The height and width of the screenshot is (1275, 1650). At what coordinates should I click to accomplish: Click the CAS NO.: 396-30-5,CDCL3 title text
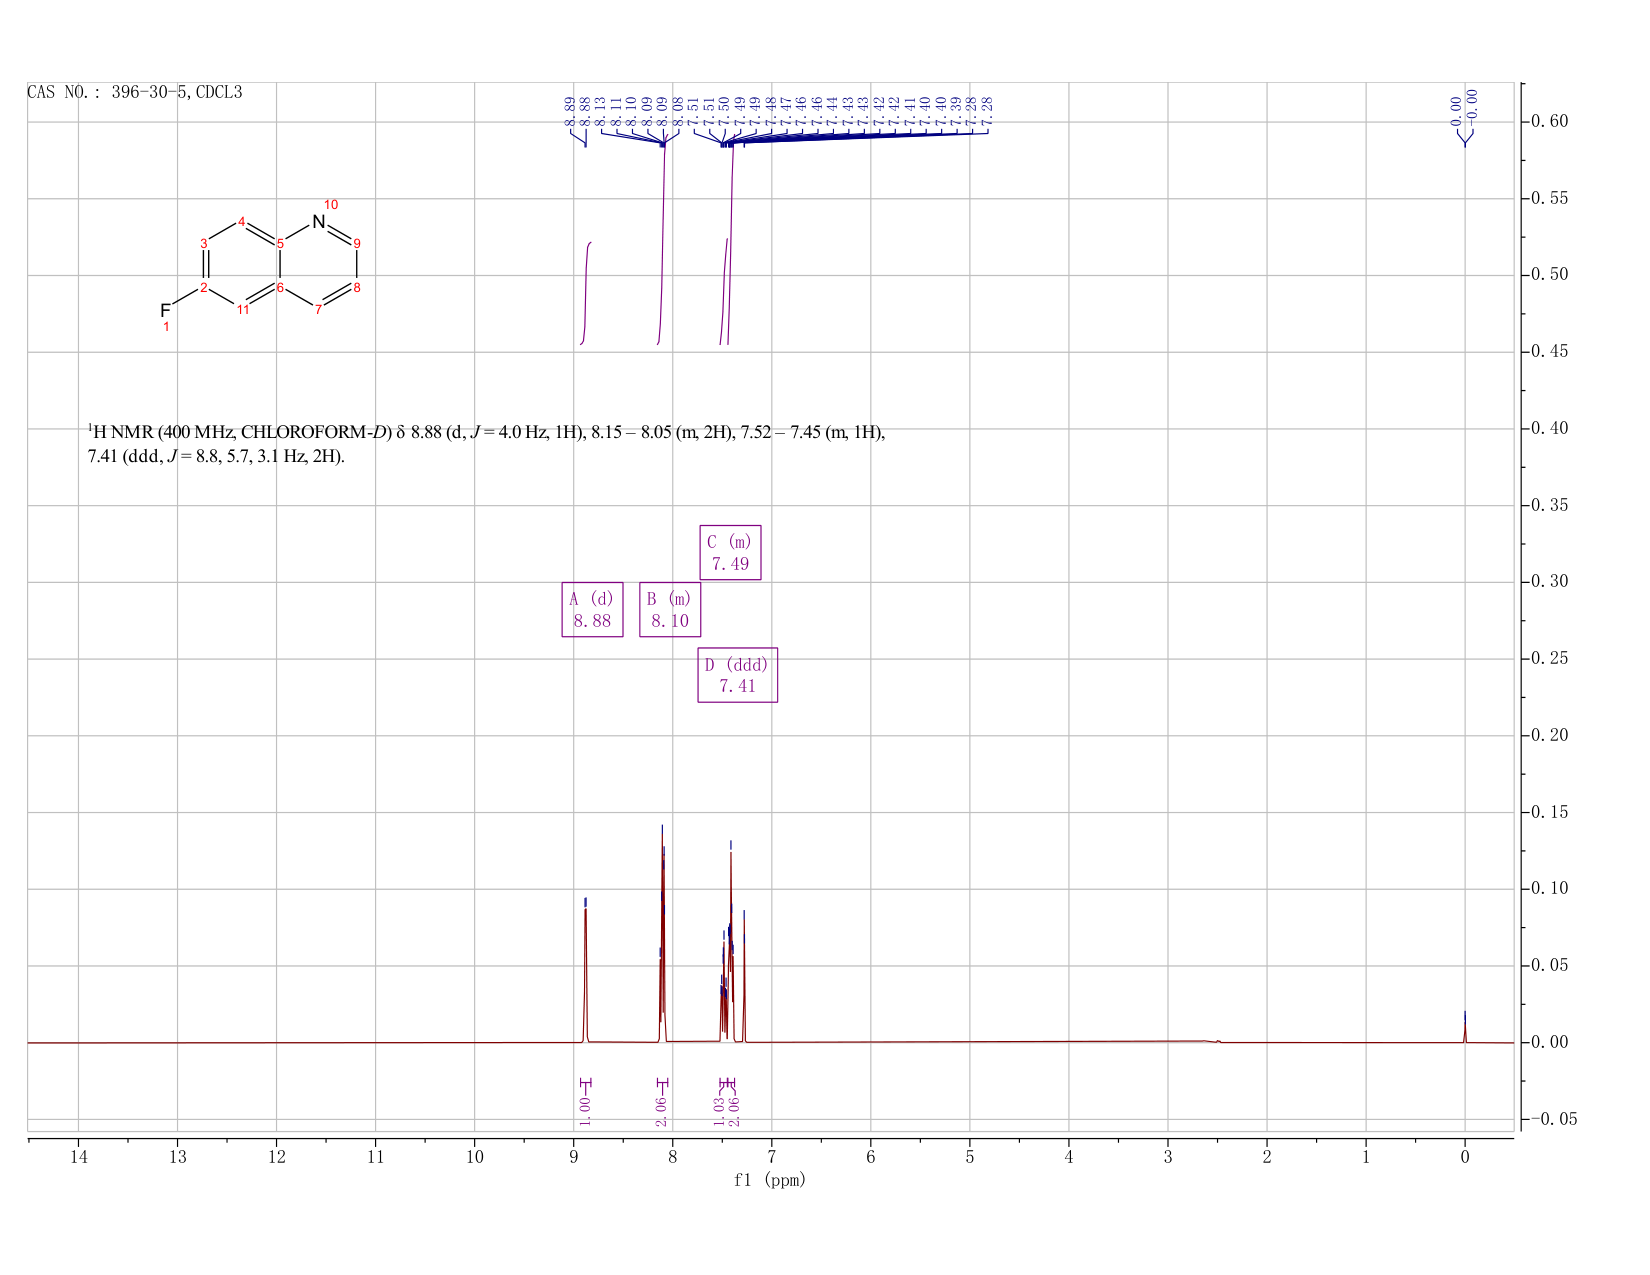coord(135,93)
